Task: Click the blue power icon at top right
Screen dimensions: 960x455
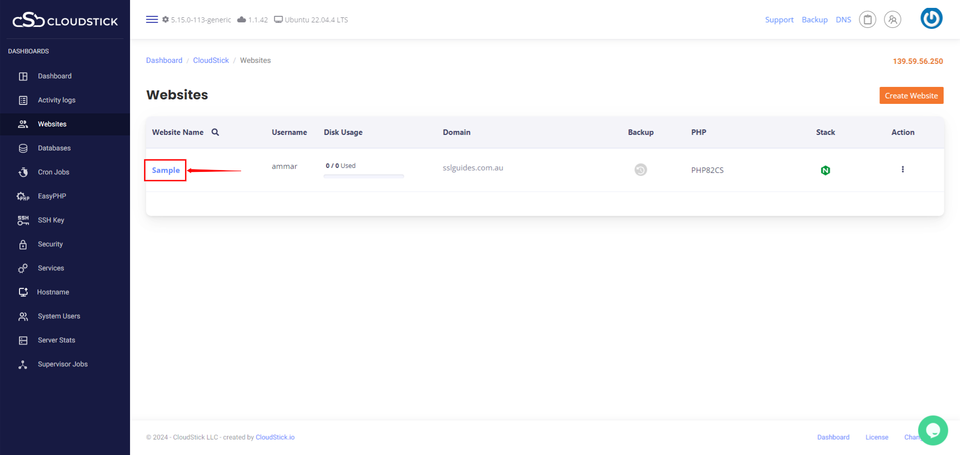Action: tap(931, 18)
